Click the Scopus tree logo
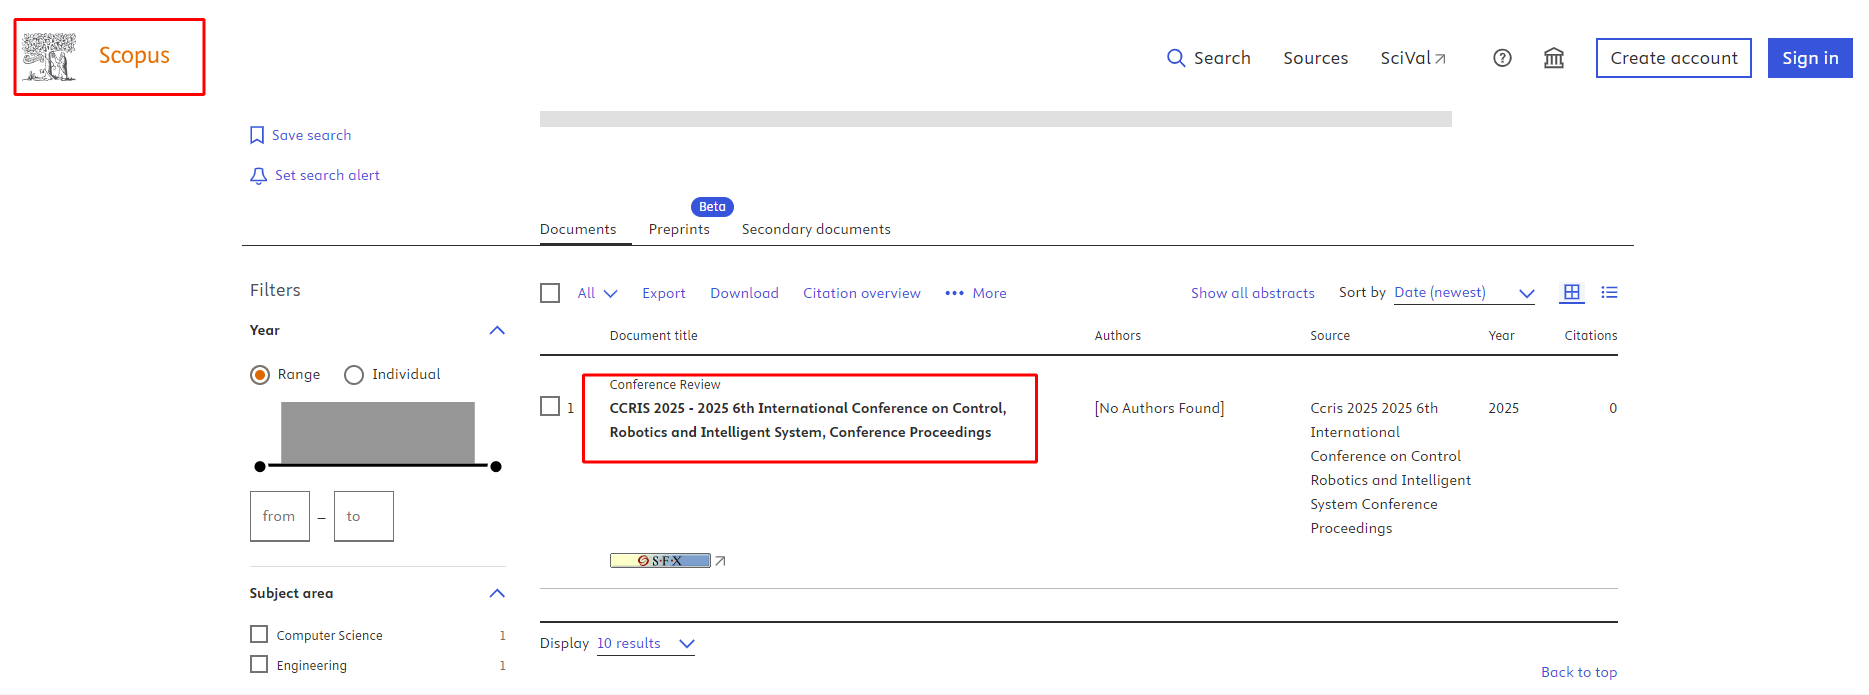The width and height of the screenshot is (1869, 695). 49,57
